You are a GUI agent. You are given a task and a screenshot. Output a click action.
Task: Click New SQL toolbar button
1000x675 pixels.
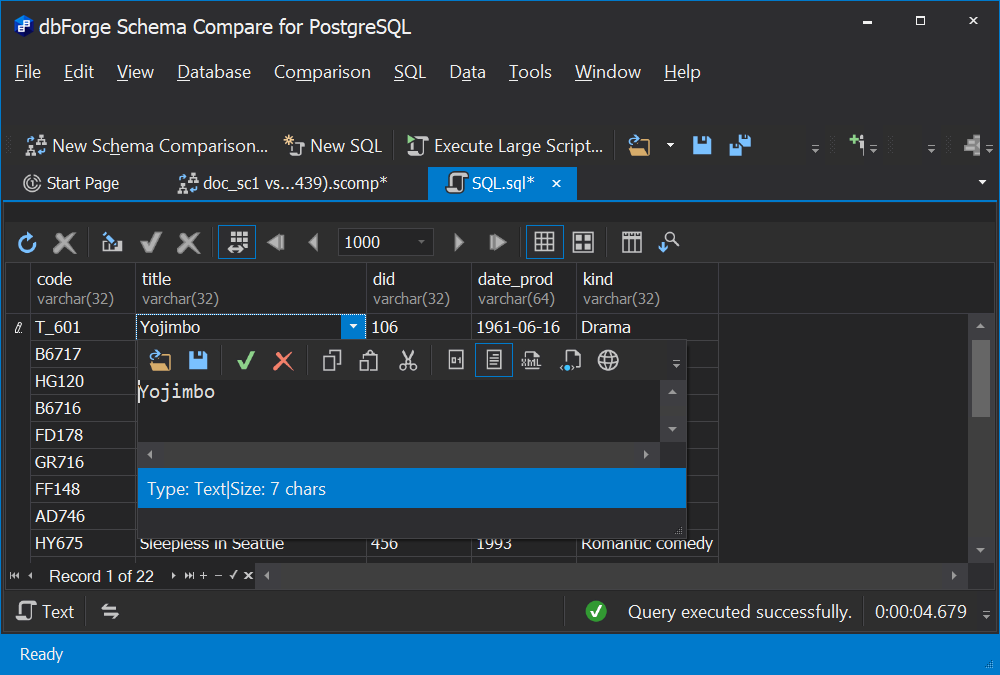(x=334, y=145)
